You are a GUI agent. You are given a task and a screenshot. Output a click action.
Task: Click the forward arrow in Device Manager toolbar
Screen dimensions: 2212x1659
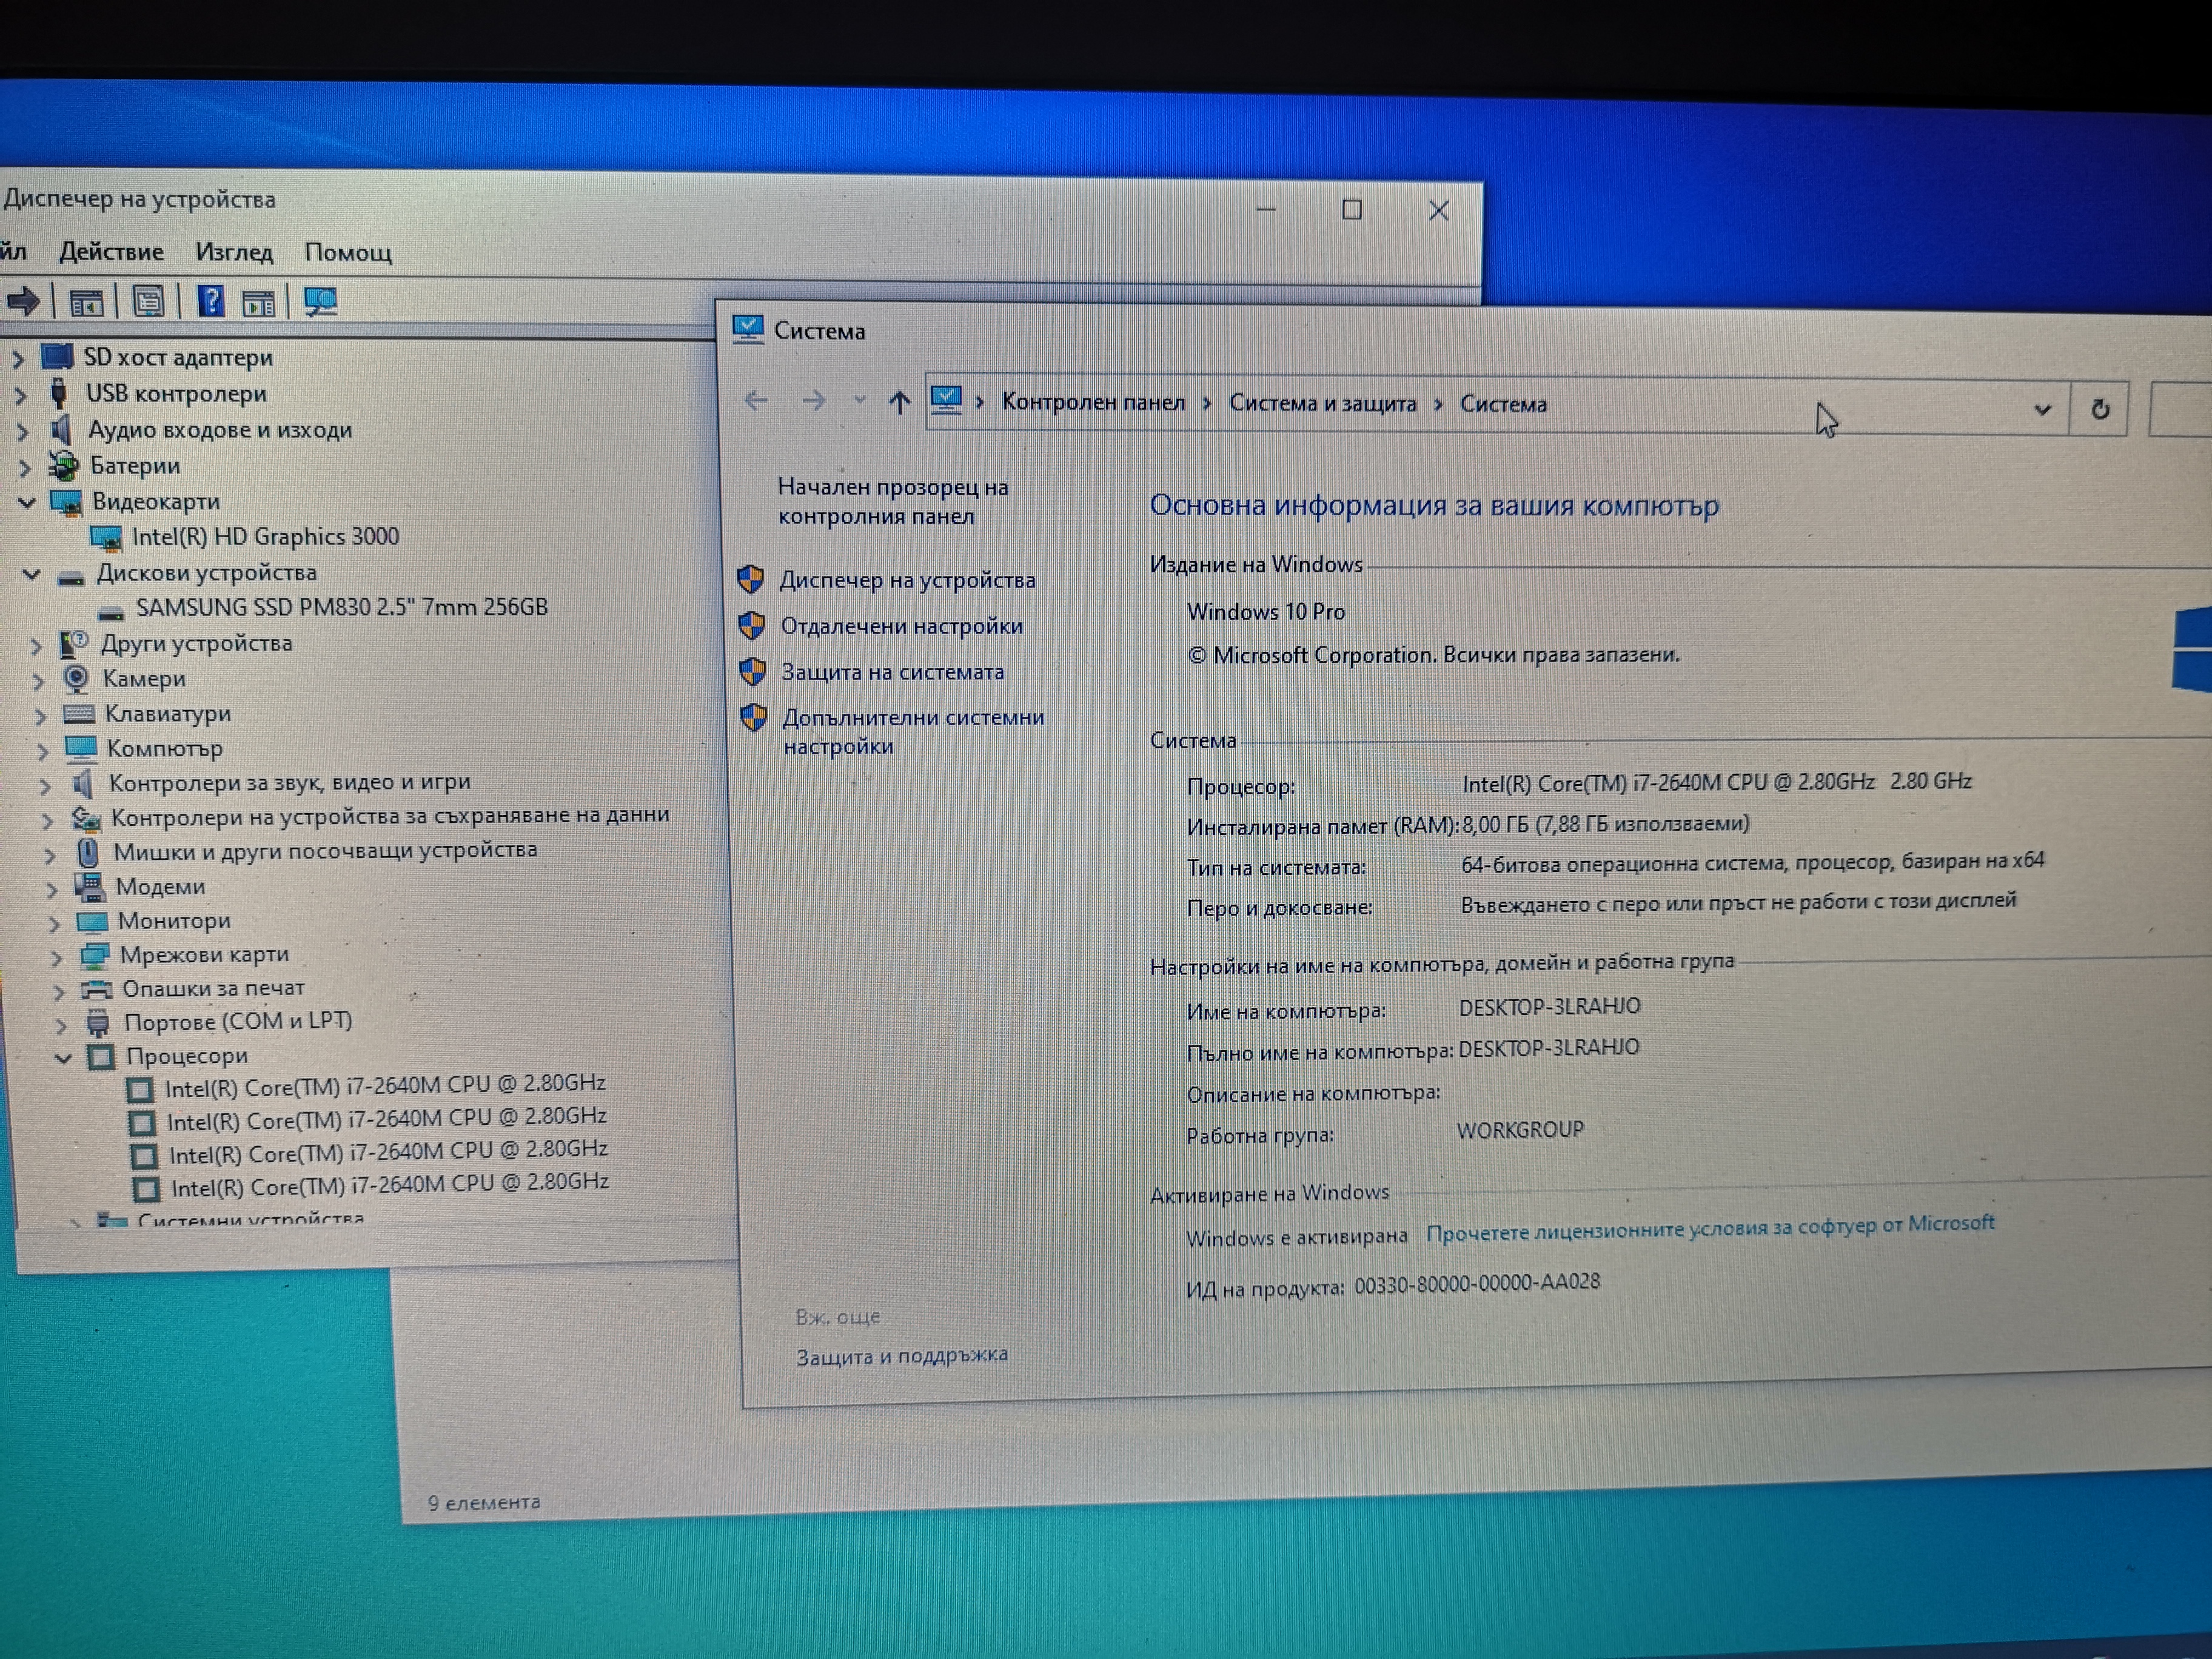(x=24, y=300)
